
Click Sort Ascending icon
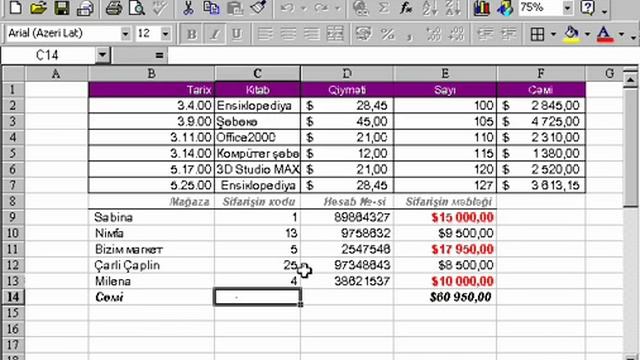(x=430, y=7)
